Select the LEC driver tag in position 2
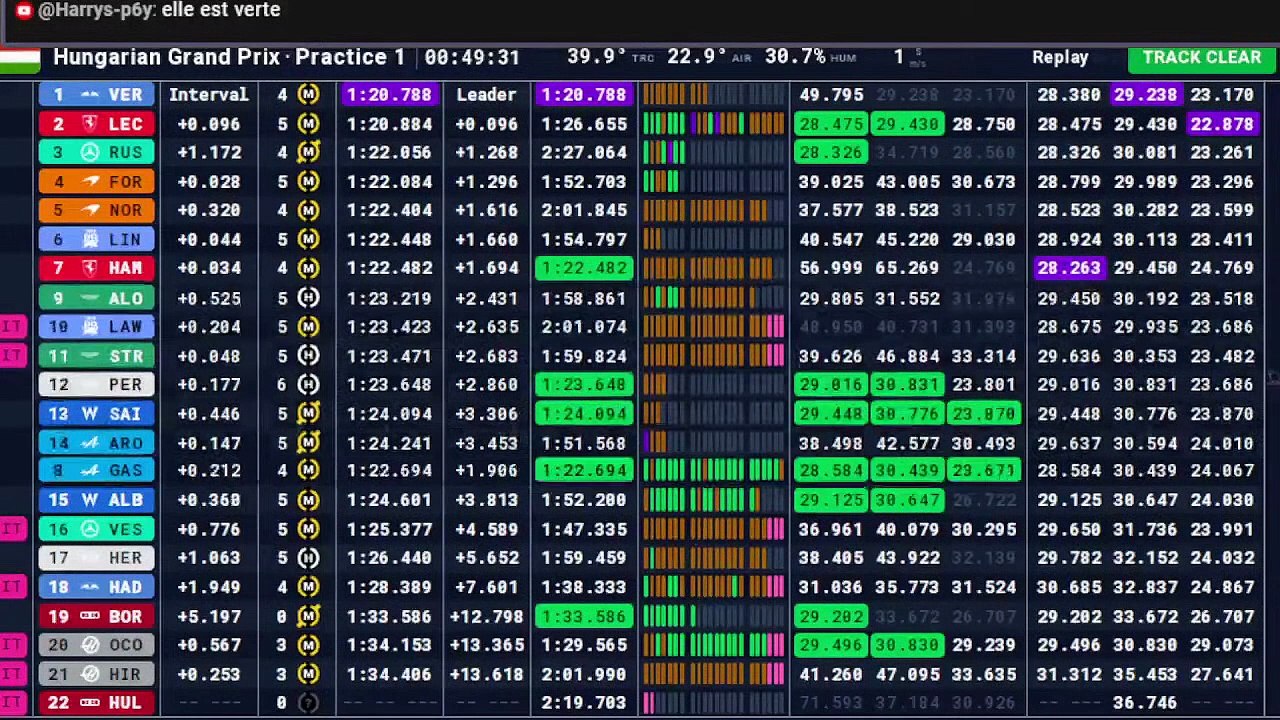This screenshot has height=720, width=1280. 97,124
